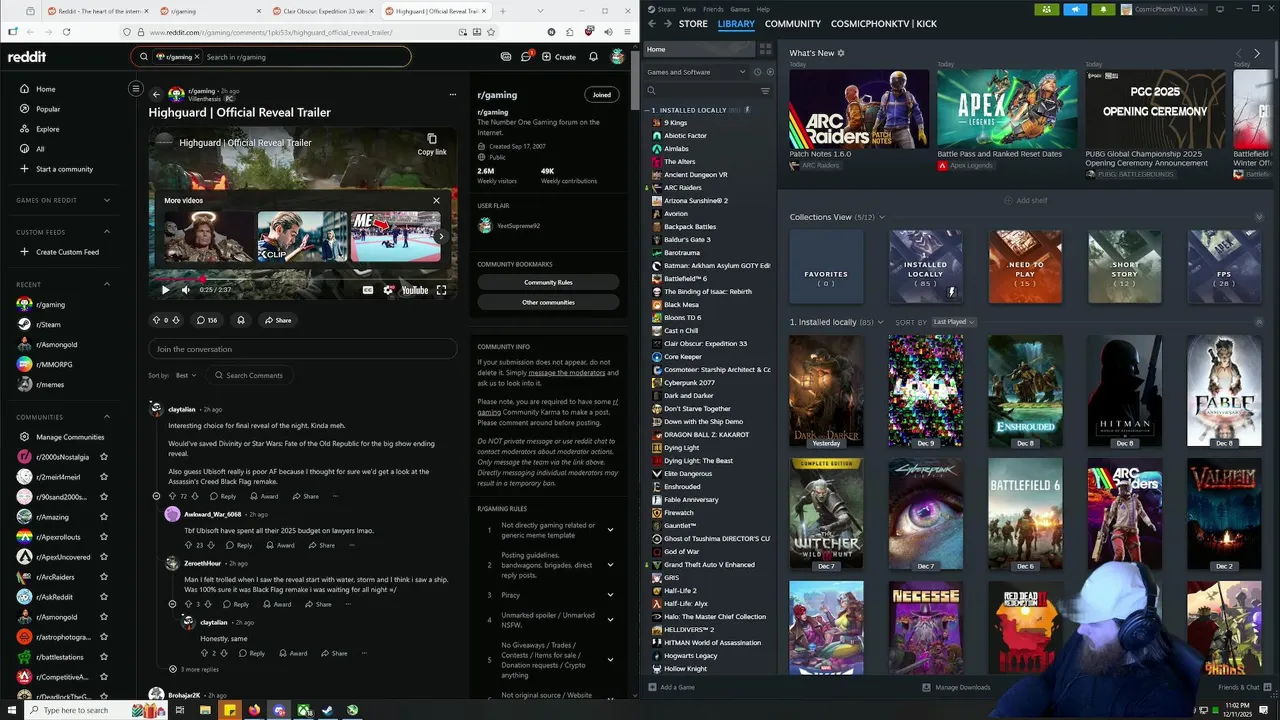Favorite r/ApexUncovered with its star
Screen dimensions: 1280x720
point(104,557)
